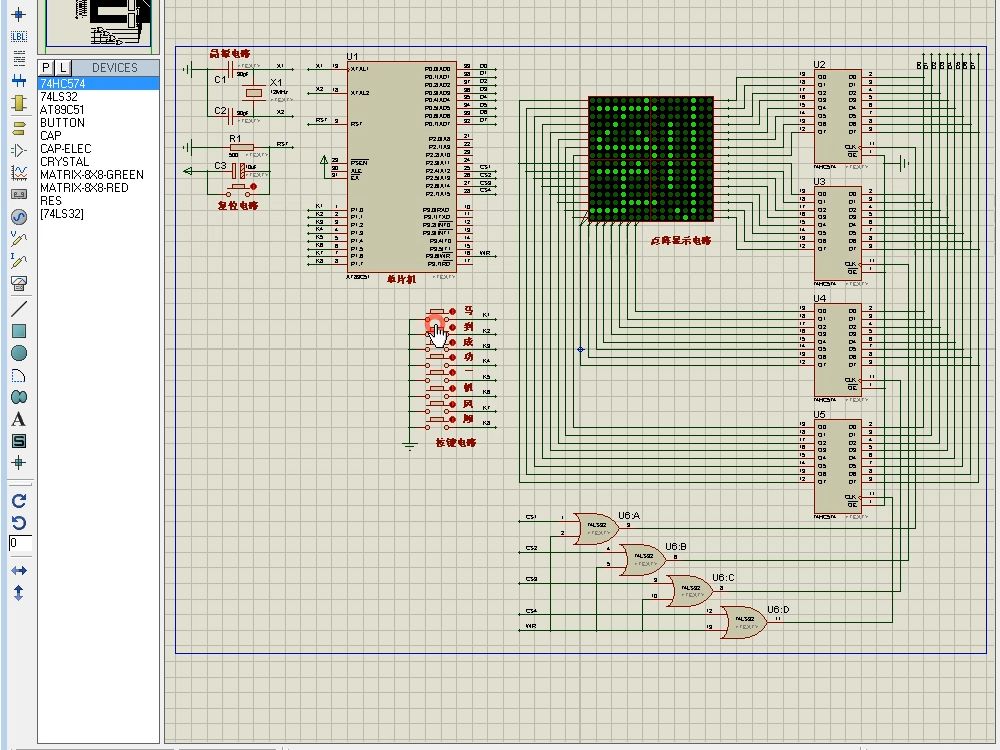1000x750 pixels.
Task: Select the generator mode sine icon
Action: coord(18,216)
